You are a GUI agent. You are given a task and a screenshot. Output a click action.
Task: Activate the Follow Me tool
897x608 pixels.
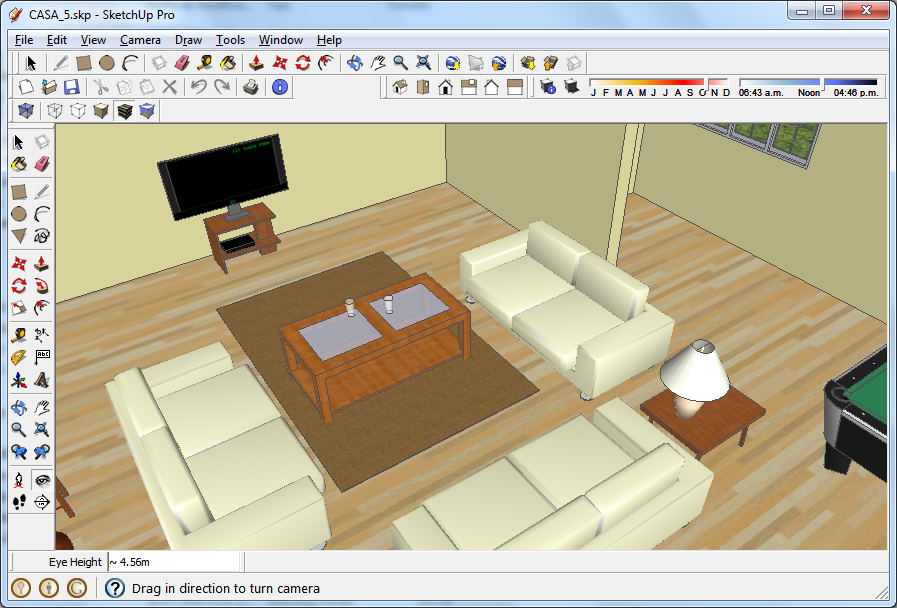pos(42,285)
